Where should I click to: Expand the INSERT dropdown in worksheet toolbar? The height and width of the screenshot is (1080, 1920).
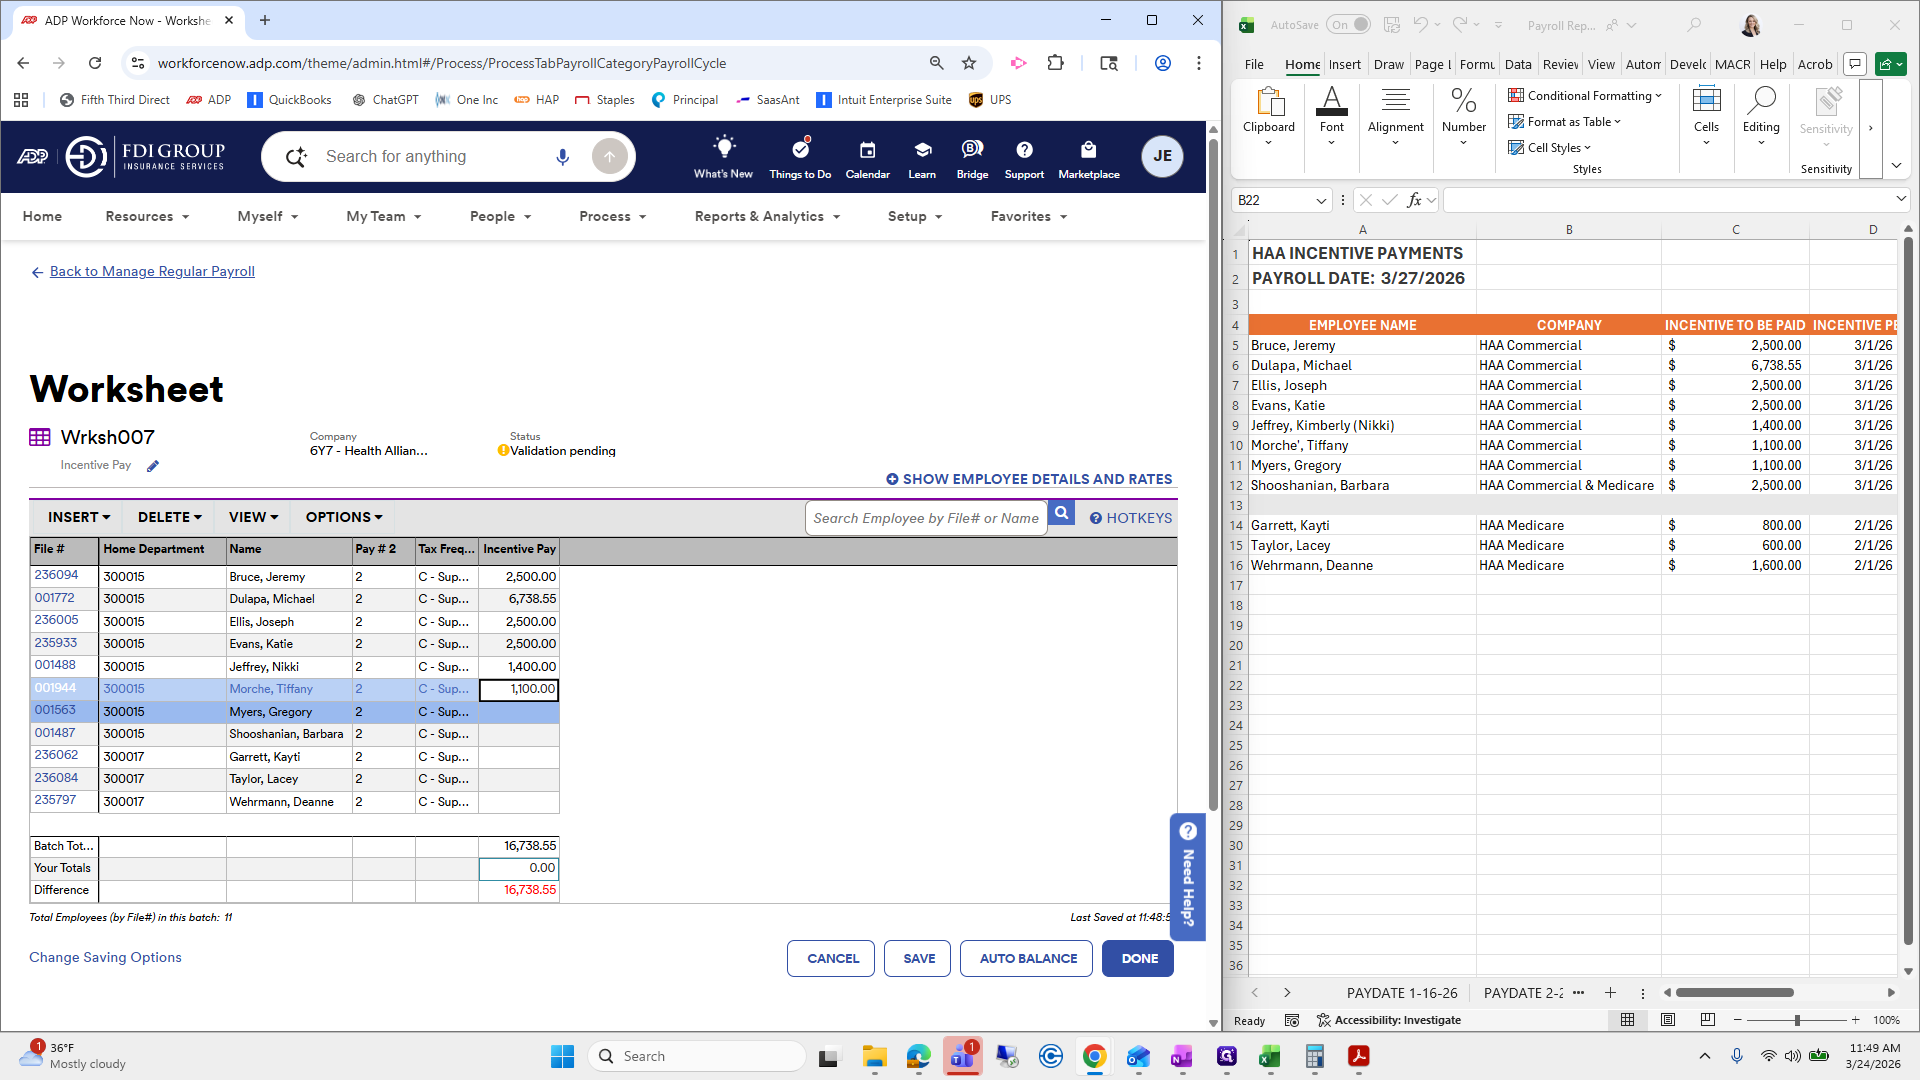click(x=79, y=517)
